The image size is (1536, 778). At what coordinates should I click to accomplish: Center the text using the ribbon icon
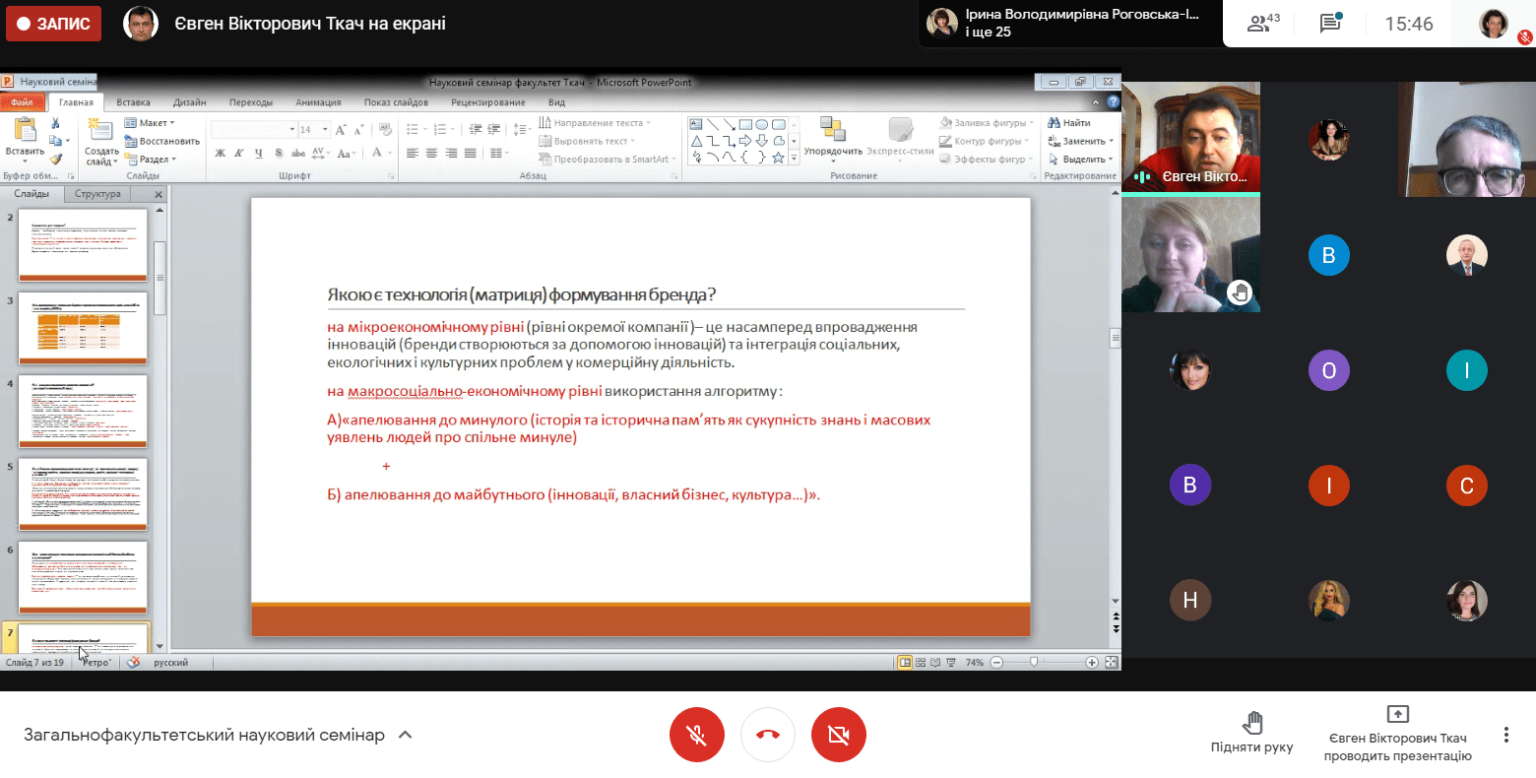click(431, 153)
